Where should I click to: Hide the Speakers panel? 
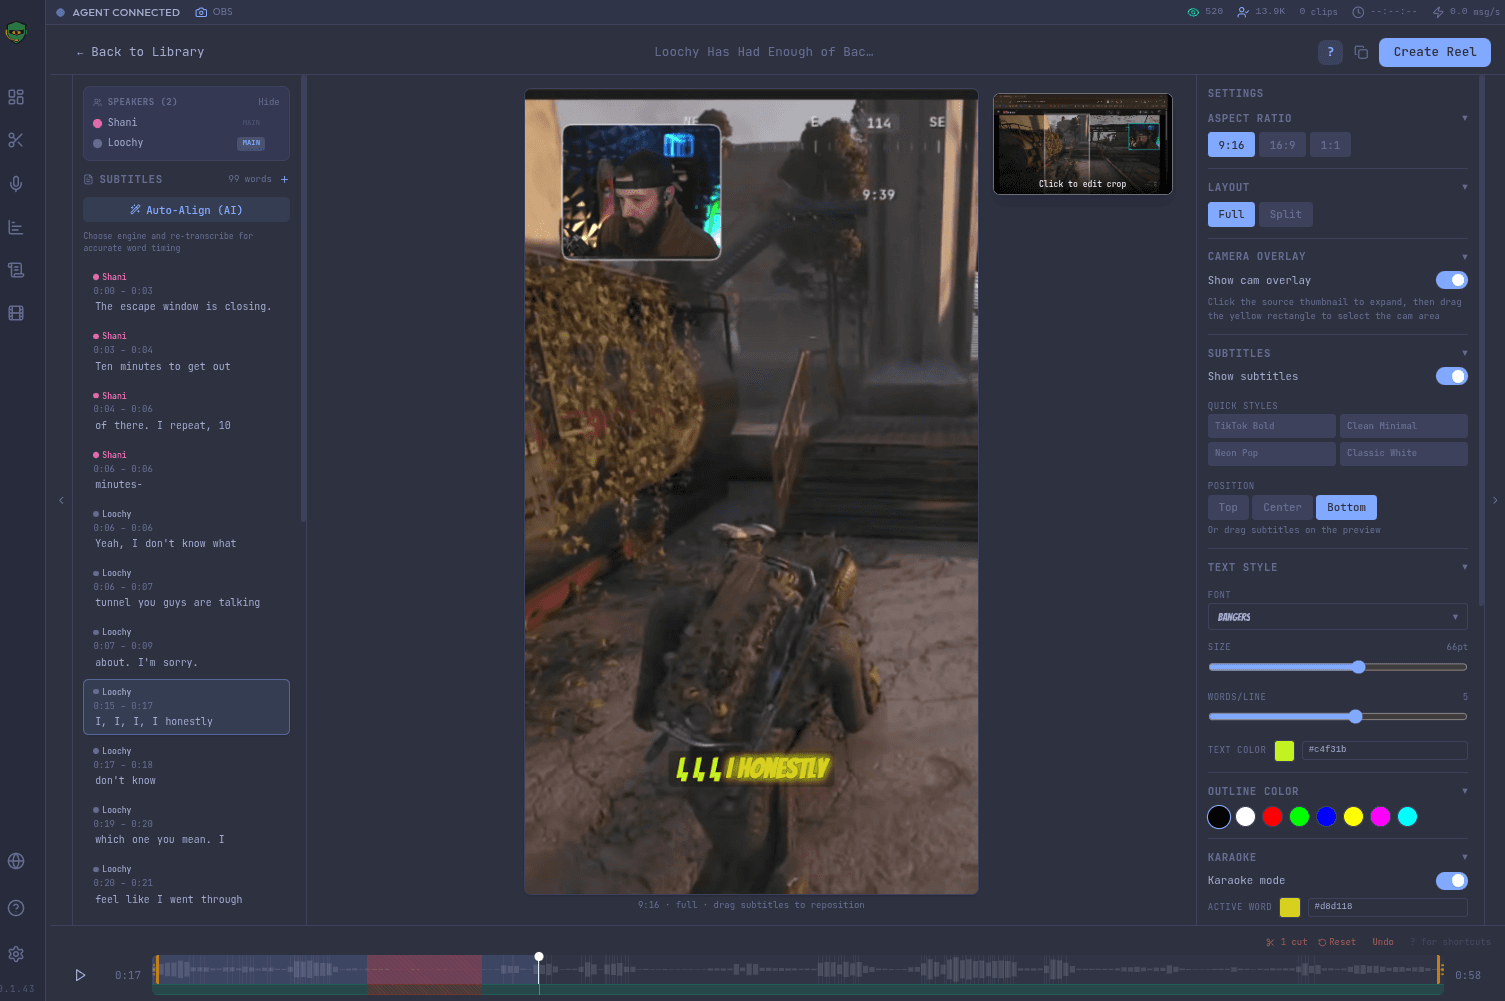[268, 102]
